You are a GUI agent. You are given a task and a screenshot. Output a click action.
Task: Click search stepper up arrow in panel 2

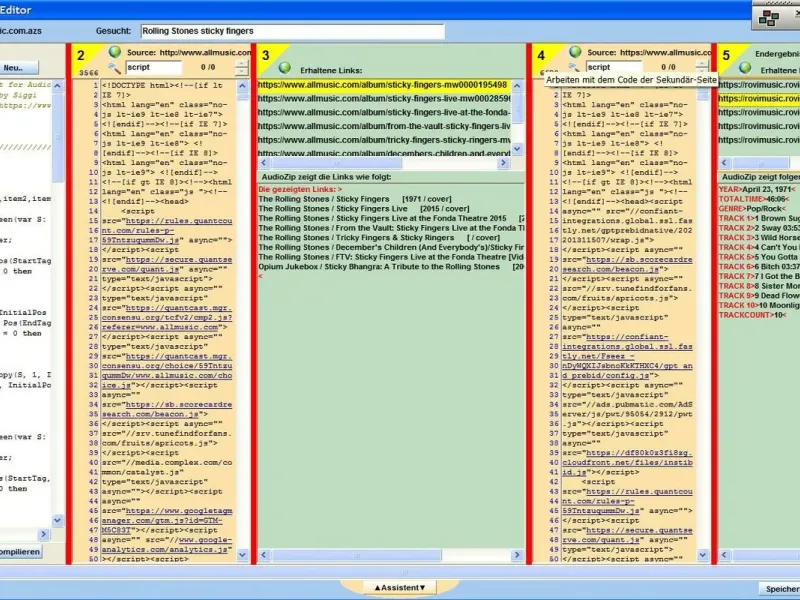pos(241,63)
